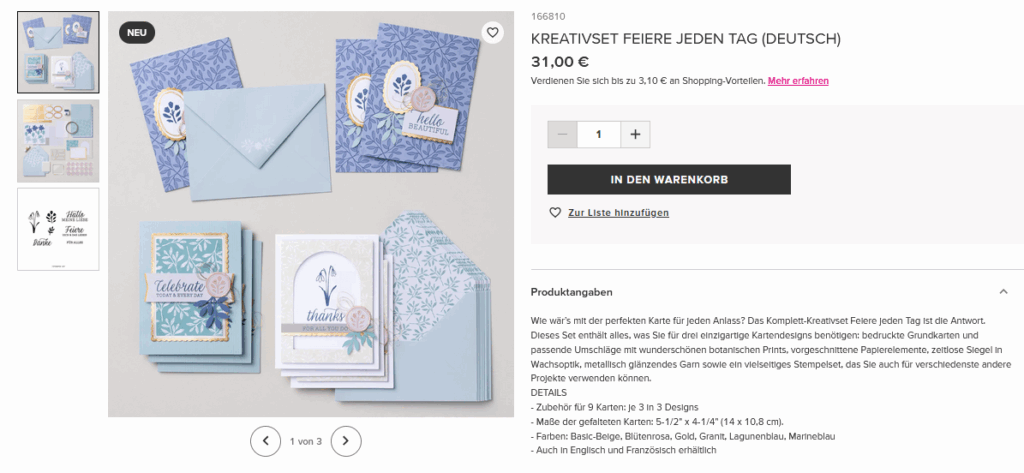The height and width of the screenshot is (473, 1024).
Task: Select the first cards thumbnail
Action: point(58,52)
